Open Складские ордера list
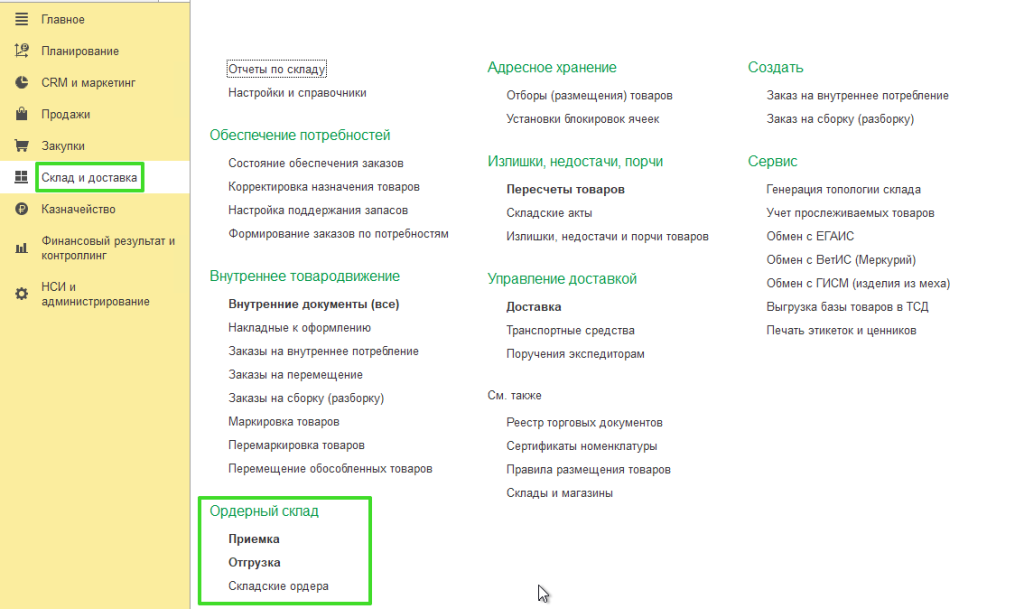This screenshot has height=609, width=1024. pos(278,586)
